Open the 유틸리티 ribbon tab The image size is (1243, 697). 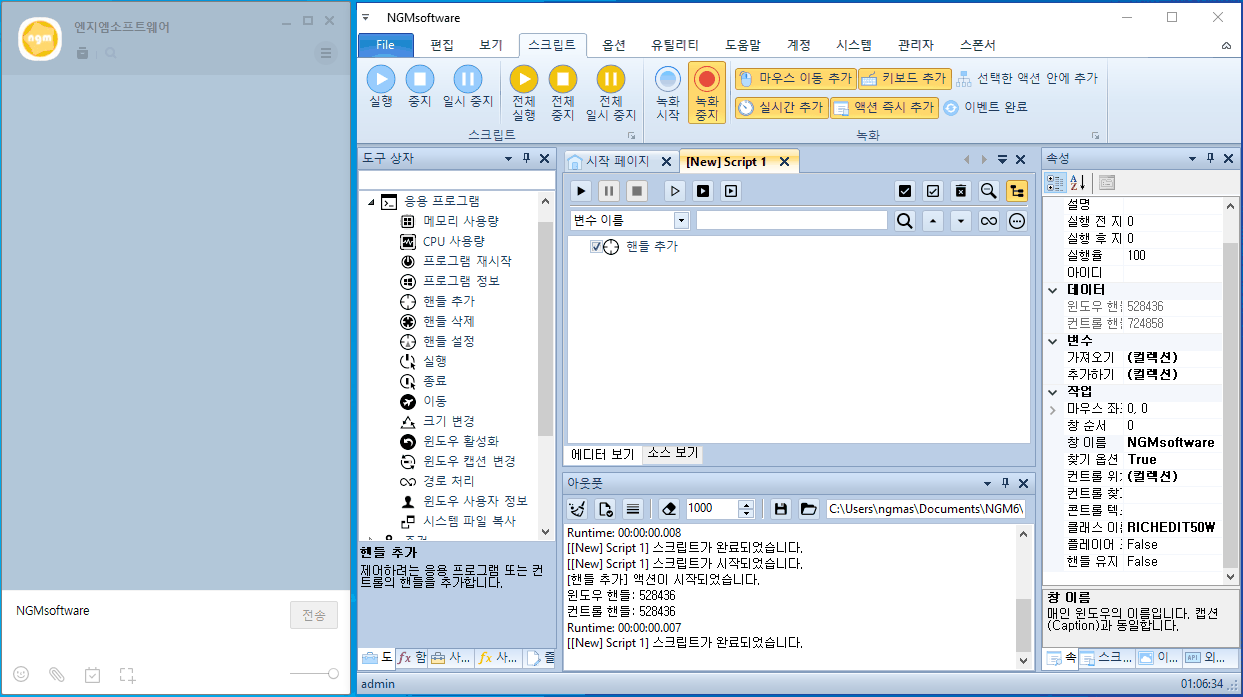pos(675,45)
